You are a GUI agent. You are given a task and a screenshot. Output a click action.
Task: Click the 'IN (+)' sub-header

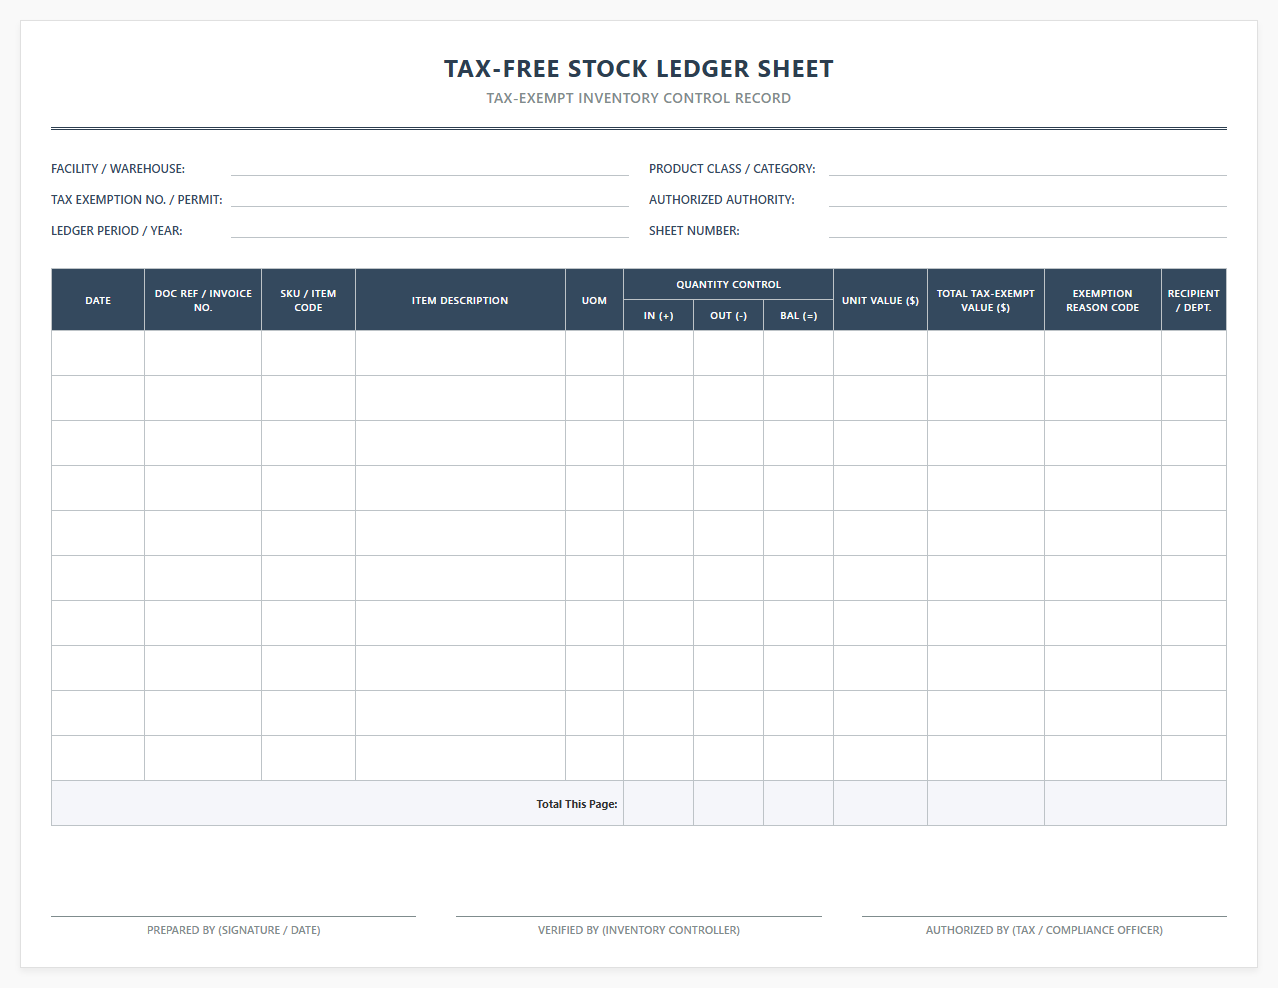tap(658, 315)
